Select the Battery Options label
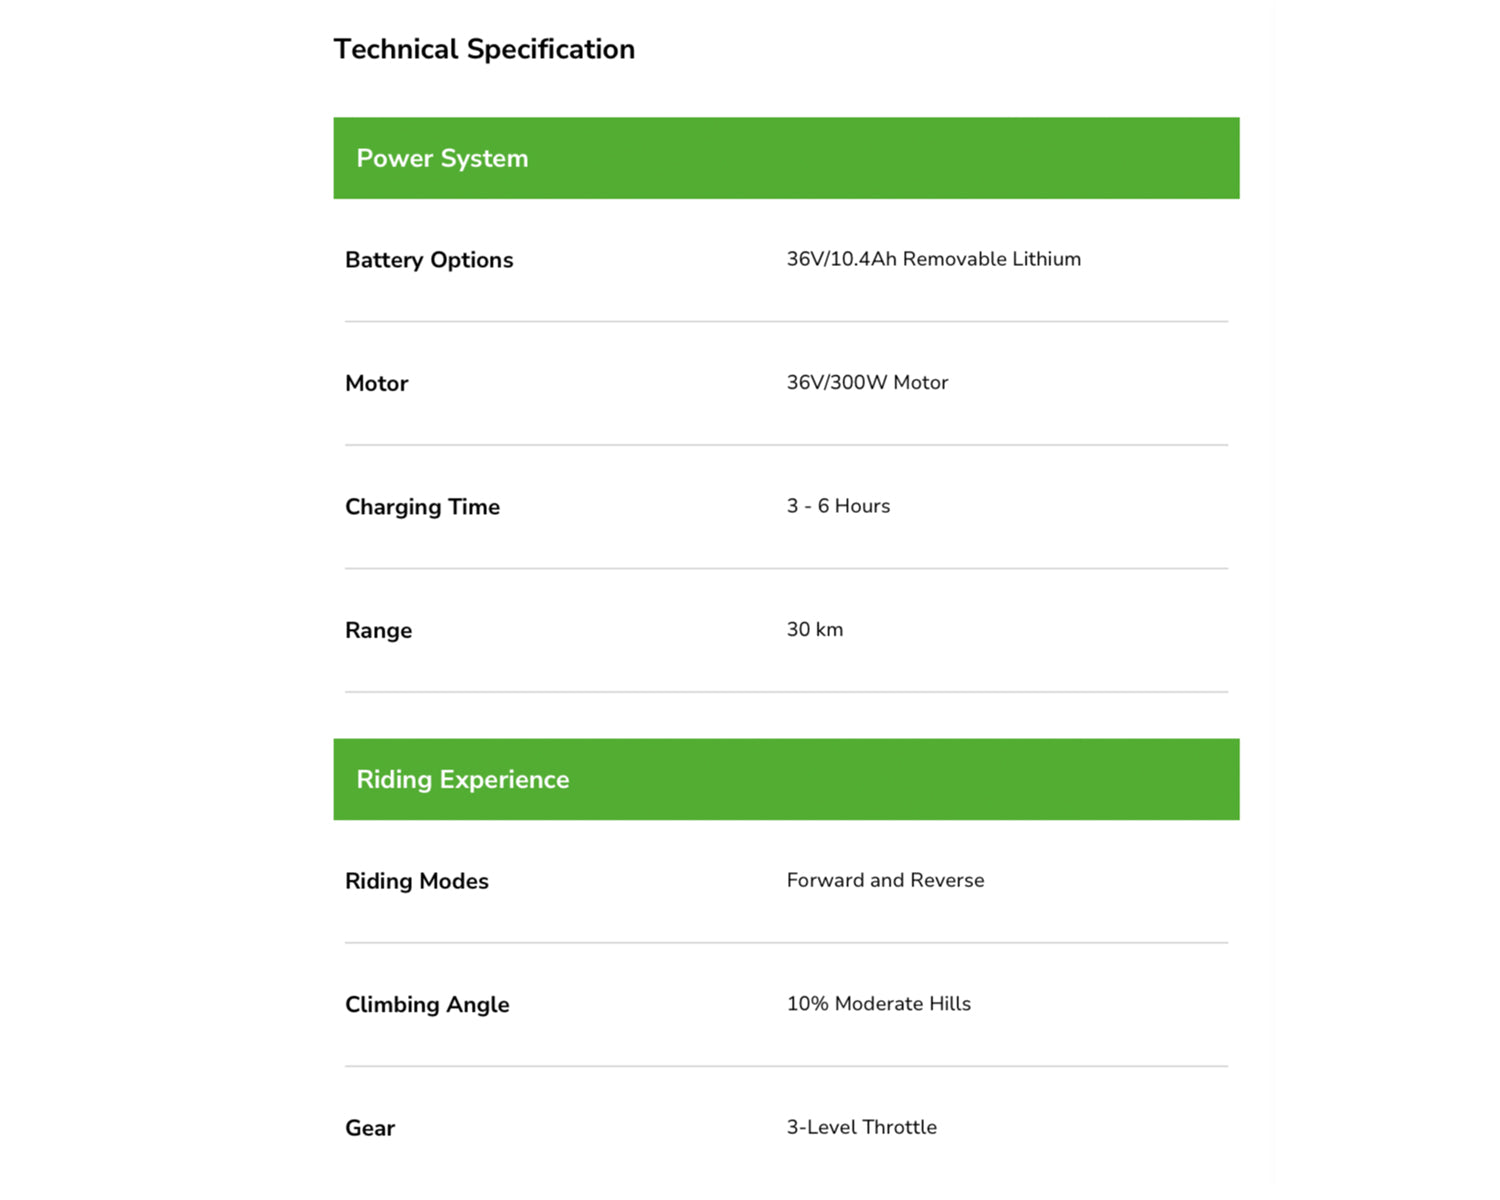 click(x=429, y=260)
